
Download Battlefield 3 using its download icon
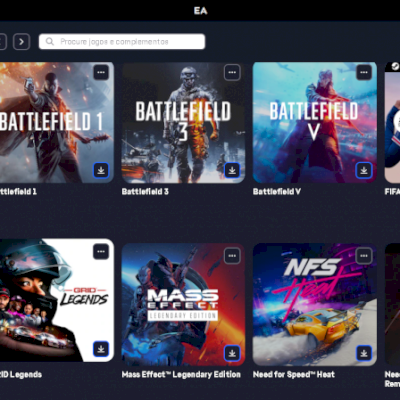point(232,170)
